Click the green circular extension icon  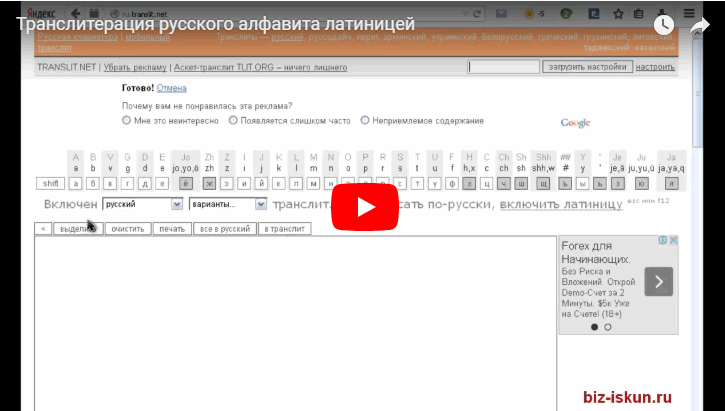point(566,14)
